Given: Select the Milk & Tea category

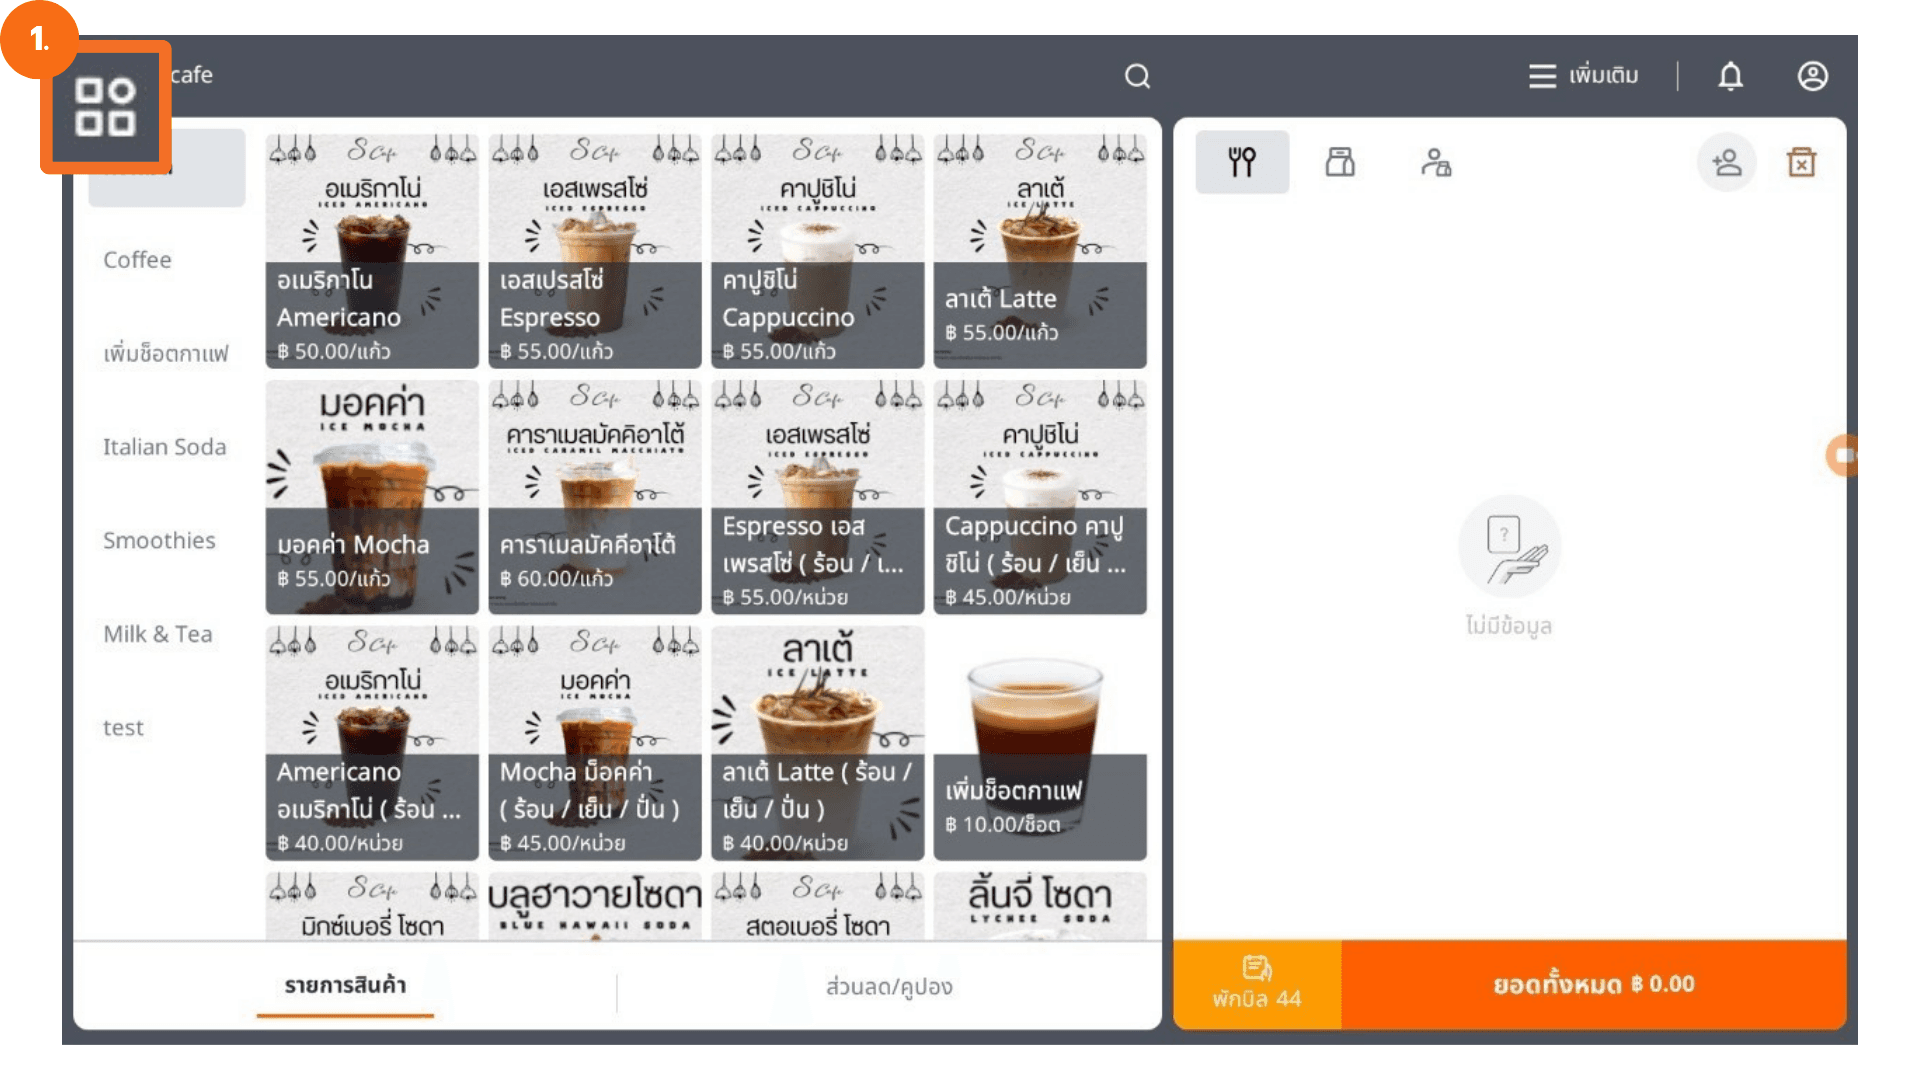Looking at the screenshot, I should (x=158, y=634).
